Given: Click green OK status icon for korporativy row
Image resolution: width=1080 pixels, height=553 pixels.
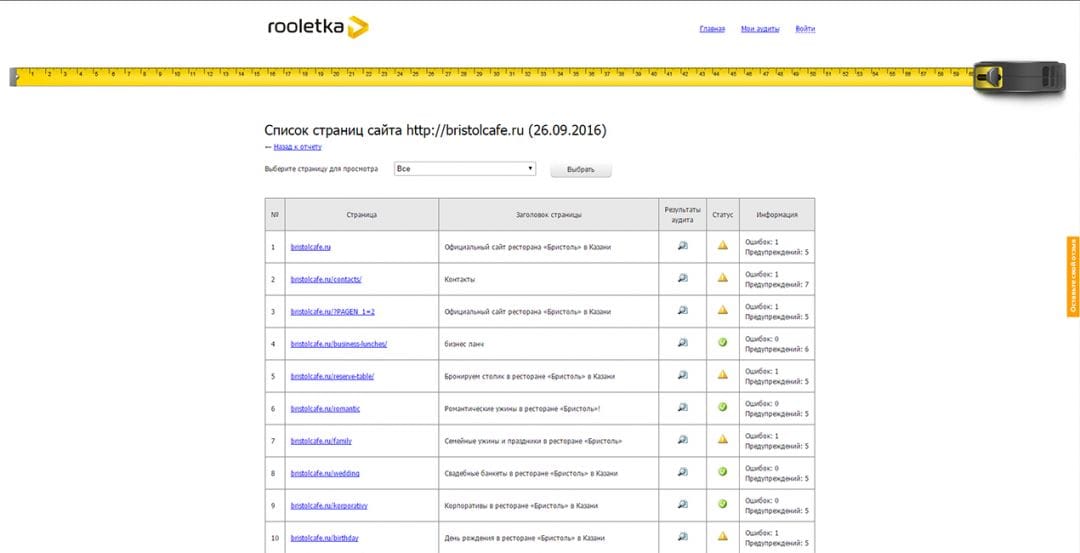Looking at the screenshot, I should click(x=723, y=504).
